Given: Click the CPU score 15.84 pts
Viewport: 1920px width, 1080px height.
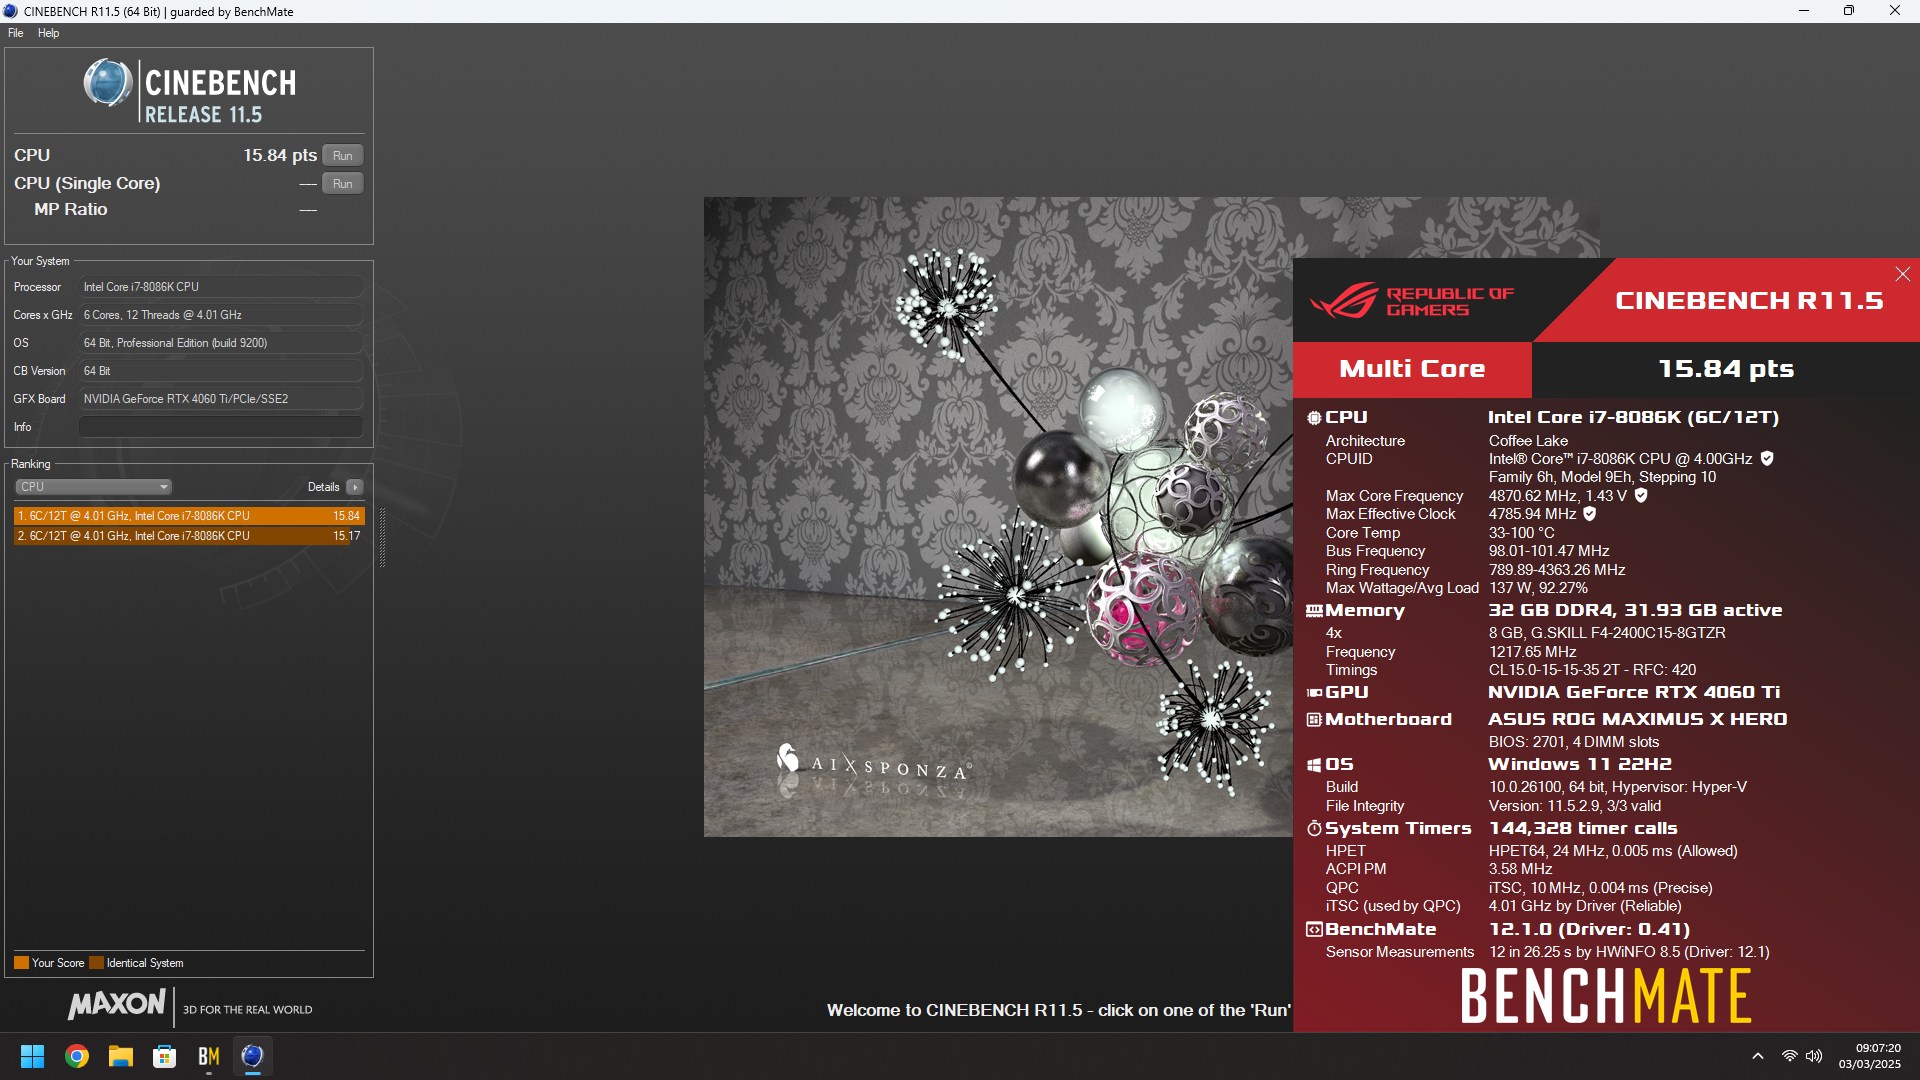Looking at the screenshot, I should click(280, 155).
